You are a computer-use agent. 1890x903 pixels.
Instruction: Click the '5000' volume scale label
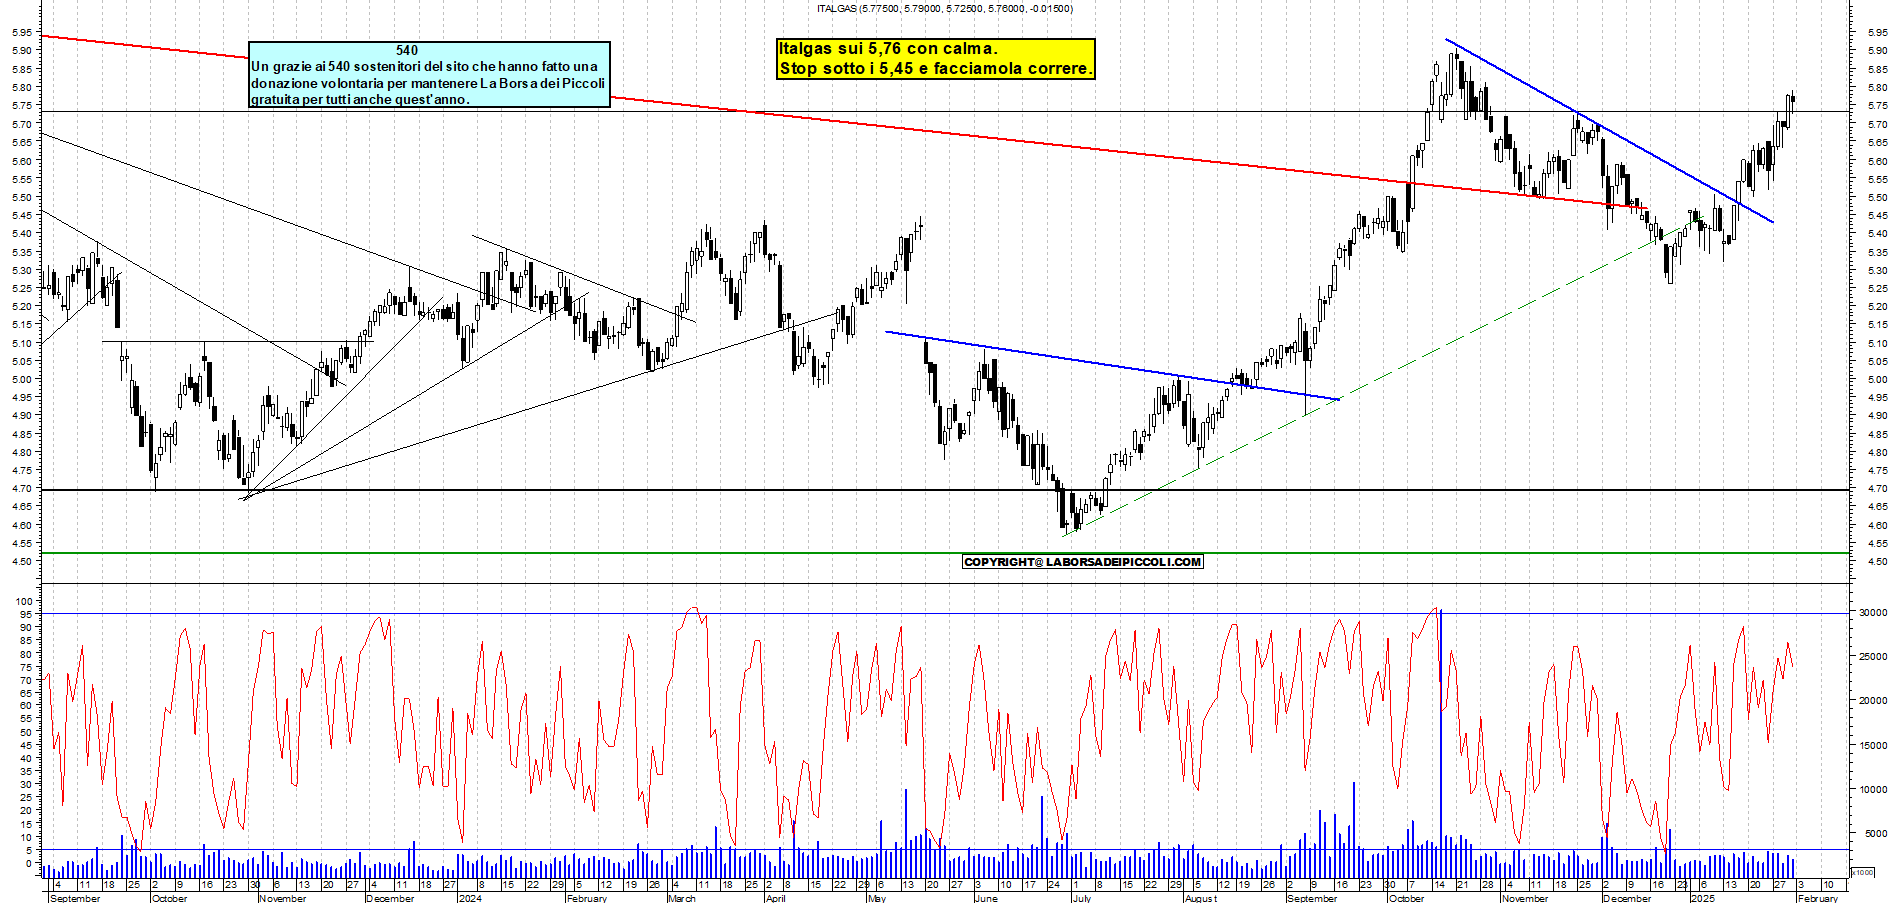(x=1876, y=833)
